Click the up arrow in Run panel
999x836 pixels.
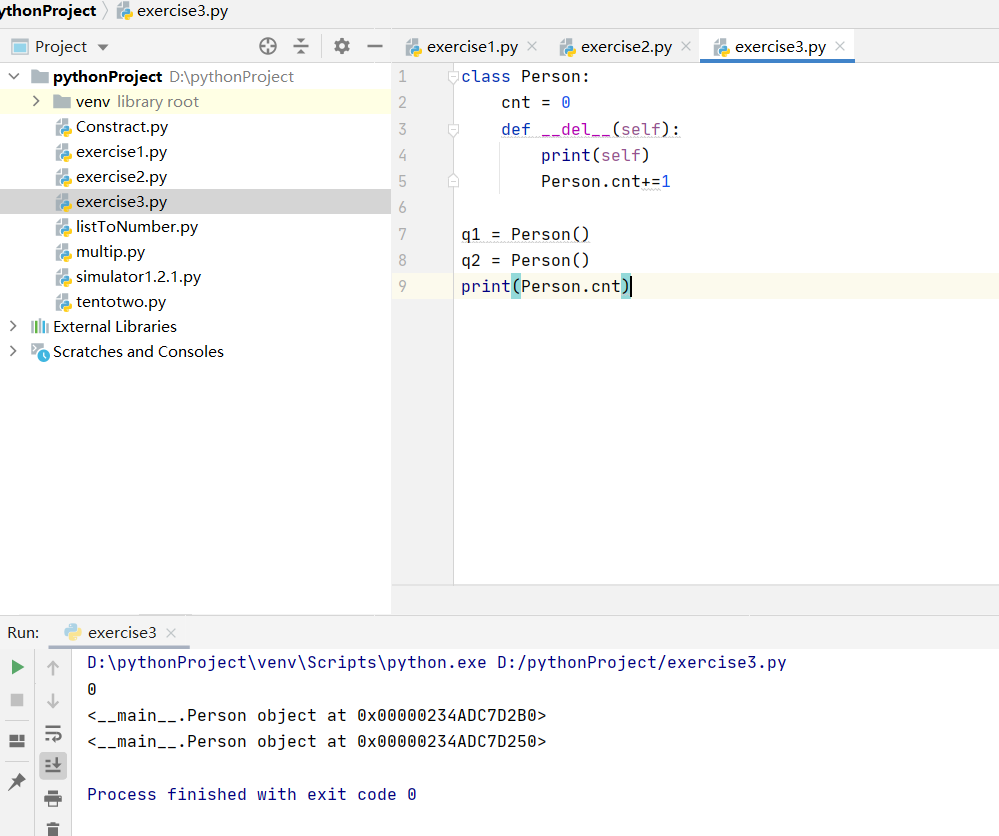[53, 668]
